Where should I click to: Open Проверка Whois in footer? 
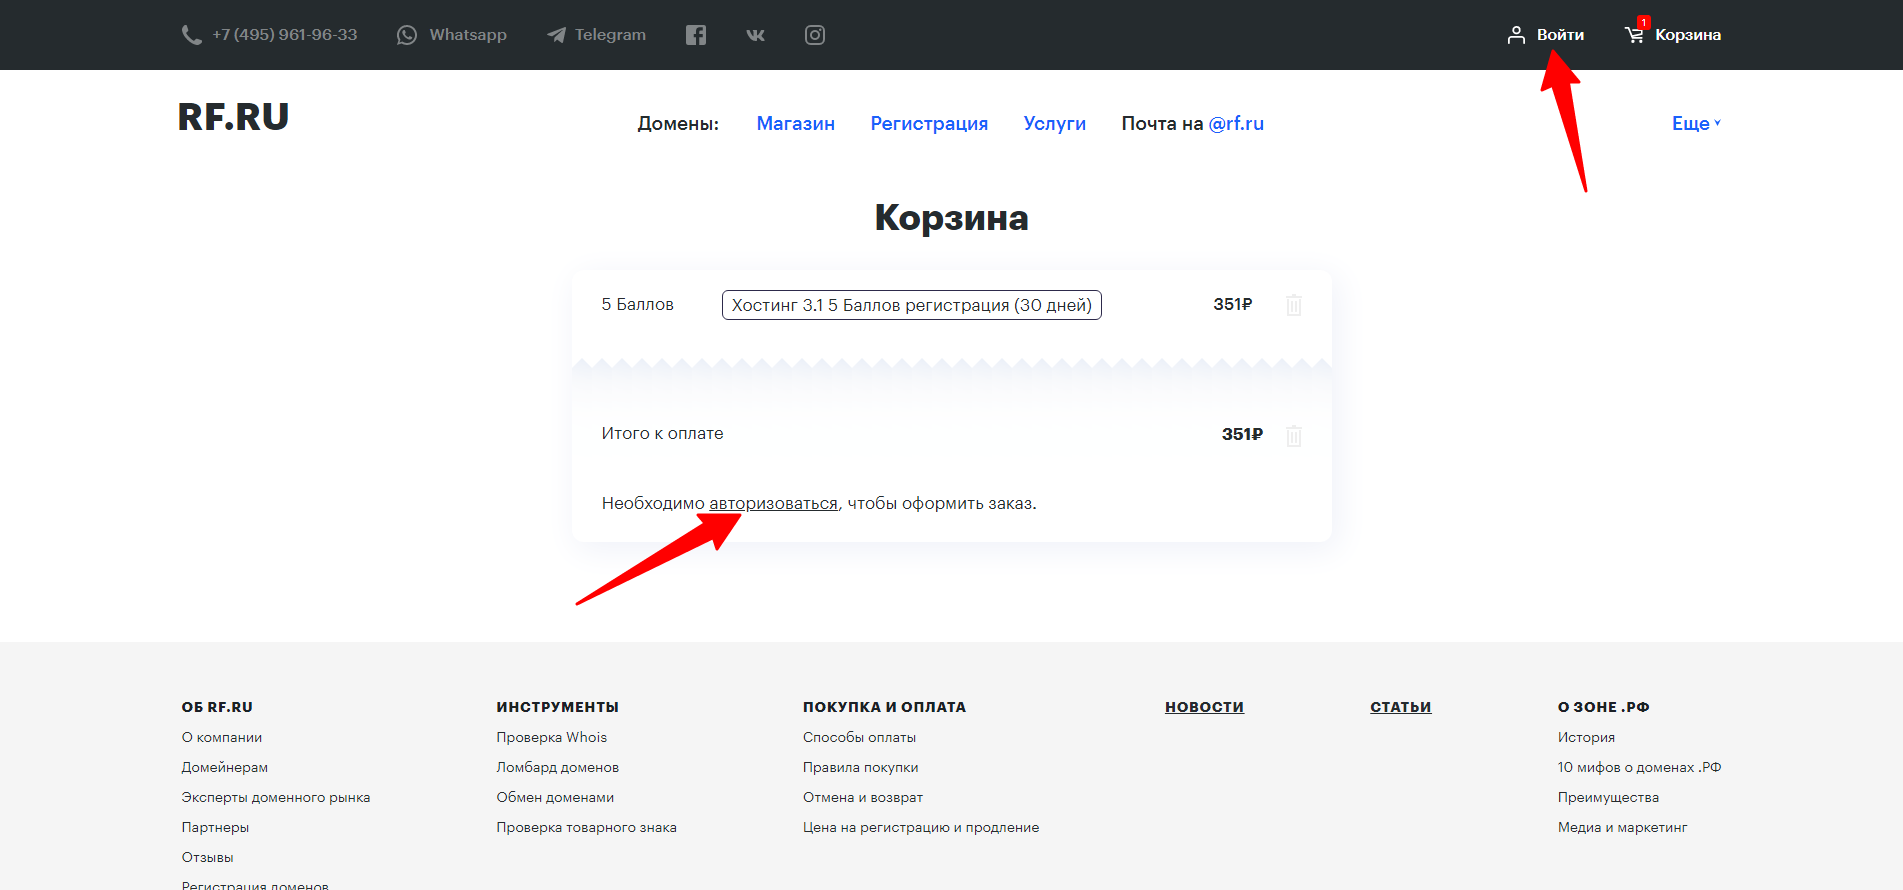[x=551, y=737]
